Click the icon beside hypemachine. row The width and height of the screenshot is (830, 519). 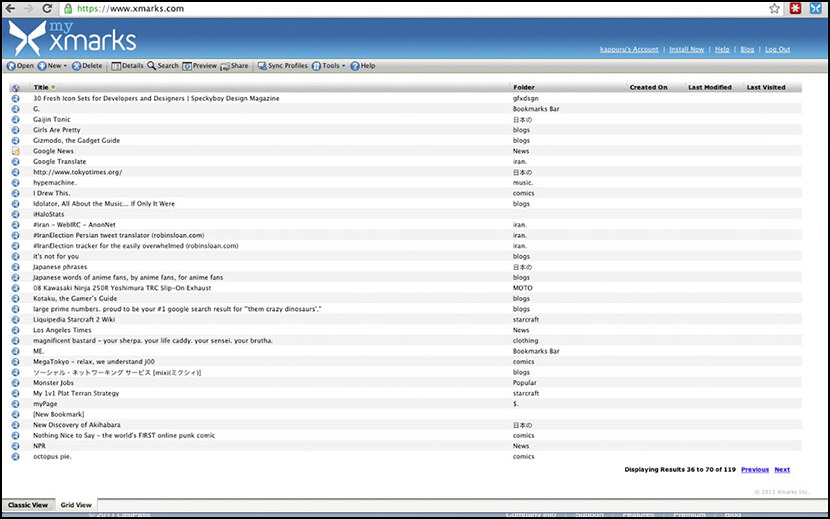[x=15, y=183]
